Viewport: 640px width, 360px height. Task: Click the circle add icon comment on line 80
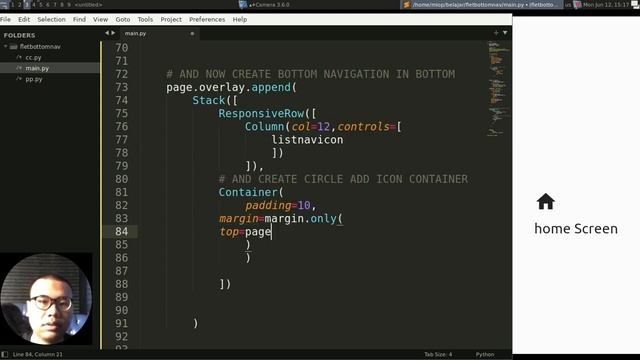[x=343, y=179]
